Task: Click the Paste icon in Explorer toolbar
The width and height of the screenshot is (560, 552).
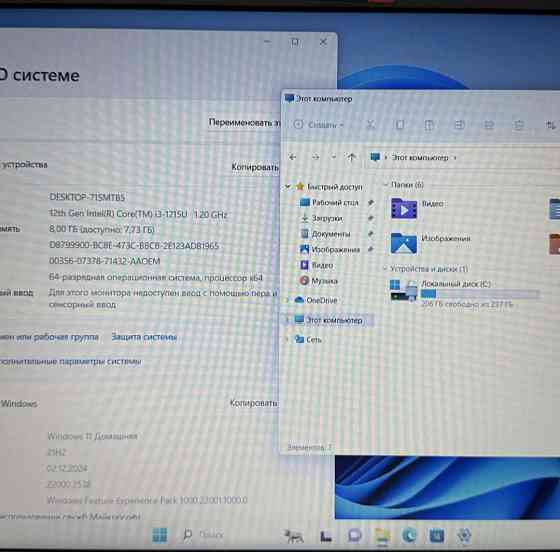Action: 429,125
